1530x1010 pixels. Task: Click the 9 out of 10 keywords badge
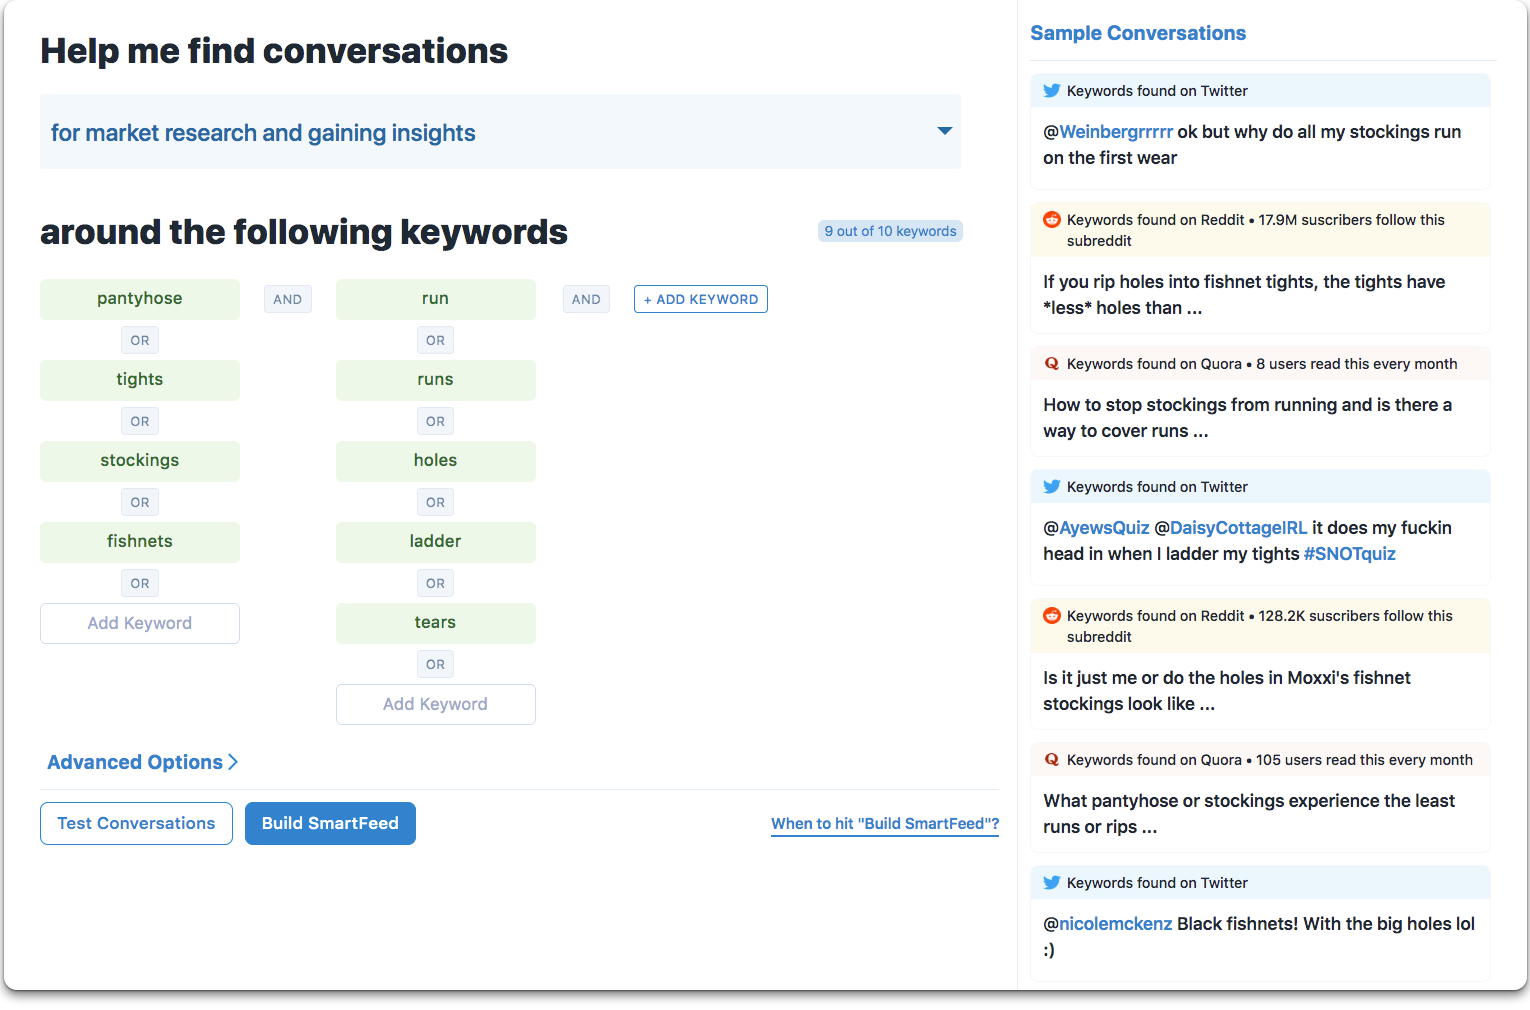(890, 231)
